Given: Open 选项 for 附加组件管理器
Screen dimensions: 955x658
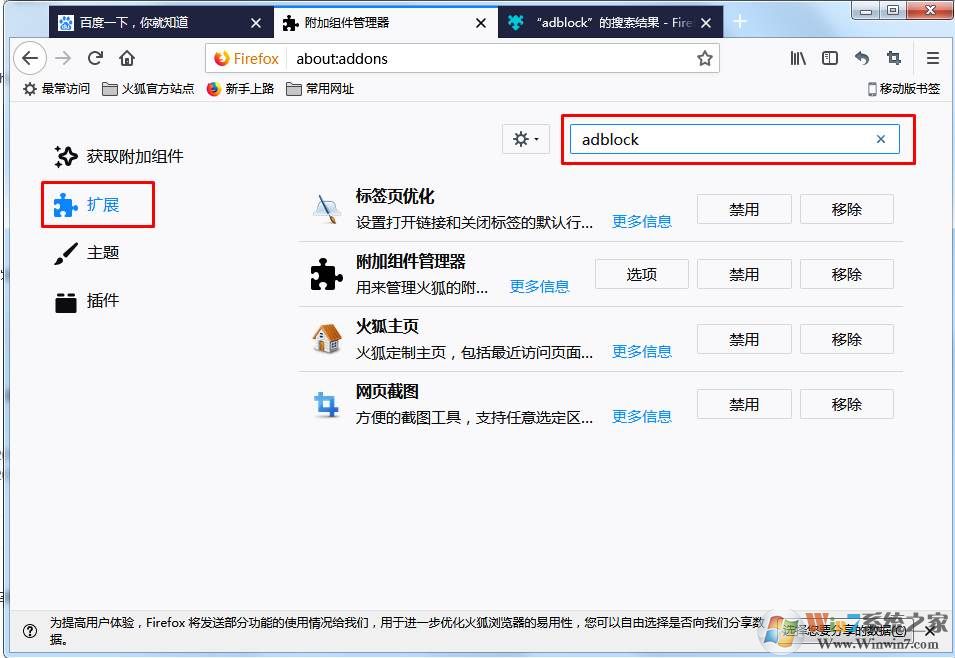Looking at the screenshot, I should (x=641, y=273).
